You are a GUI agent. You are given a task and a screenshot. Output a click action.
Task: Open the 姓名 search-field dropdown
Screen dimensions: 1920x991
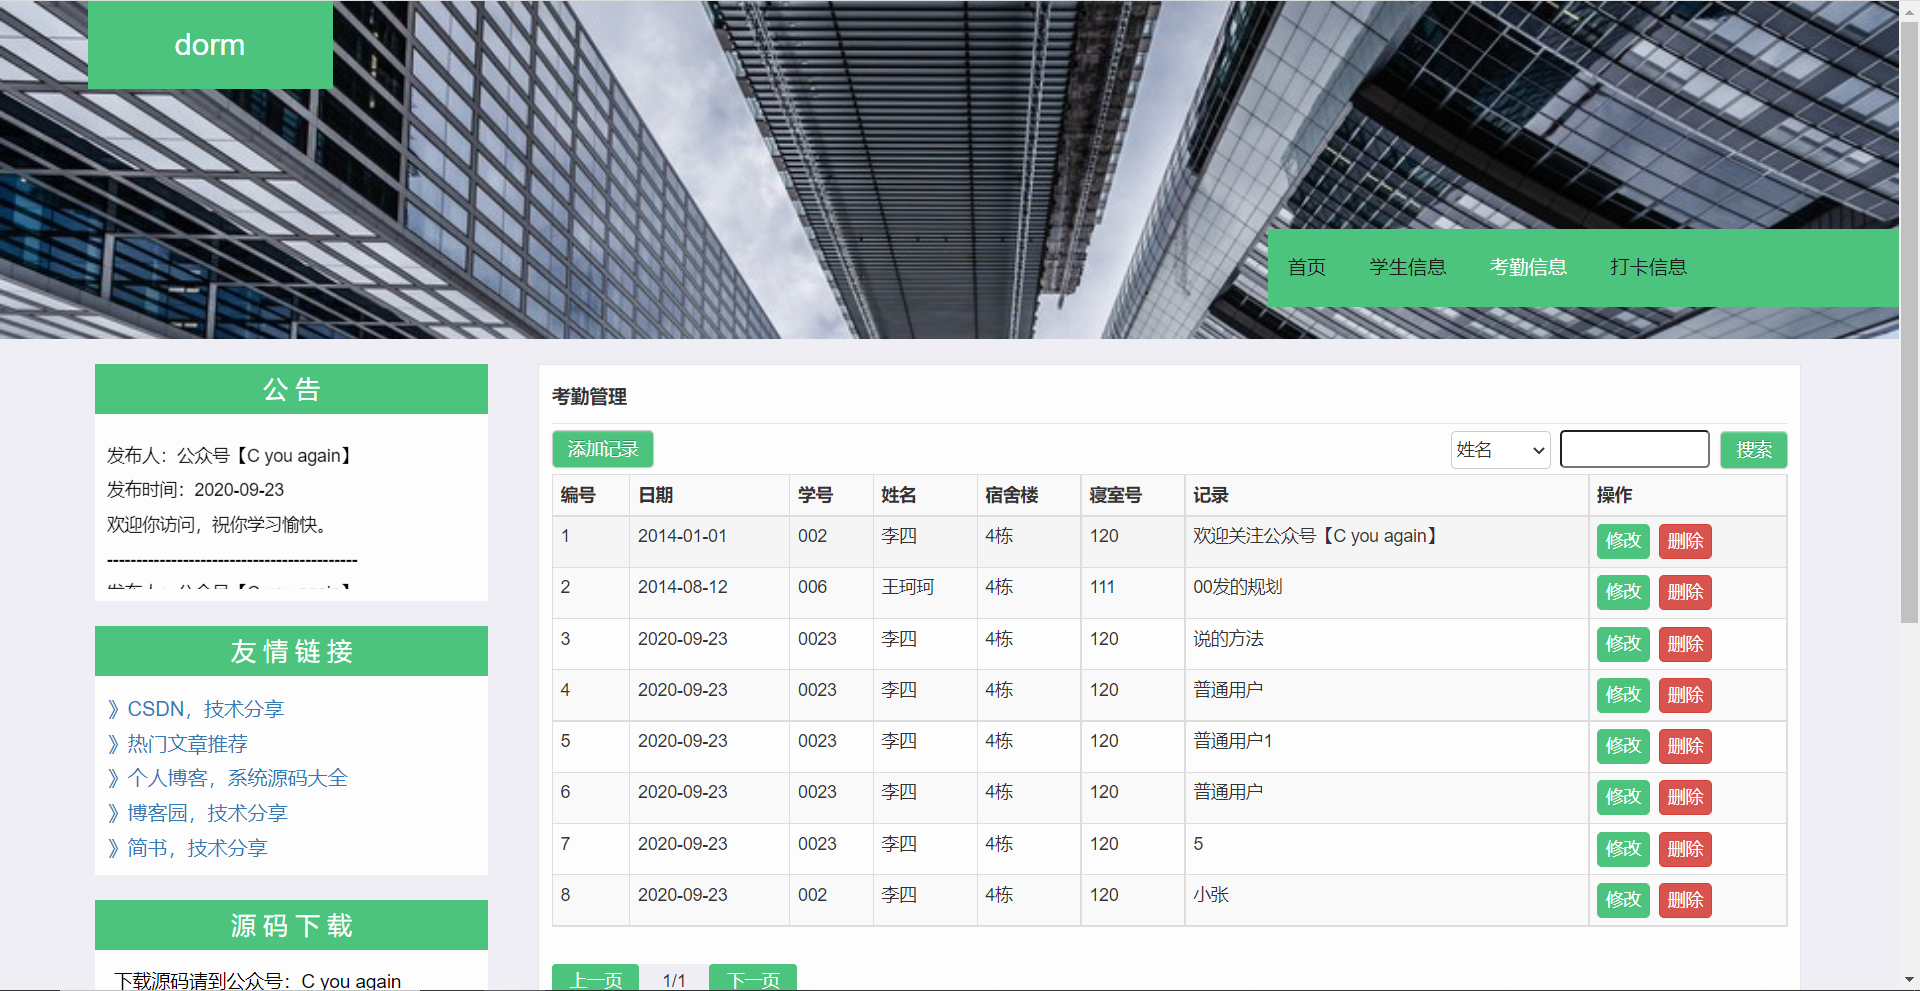1500,450
